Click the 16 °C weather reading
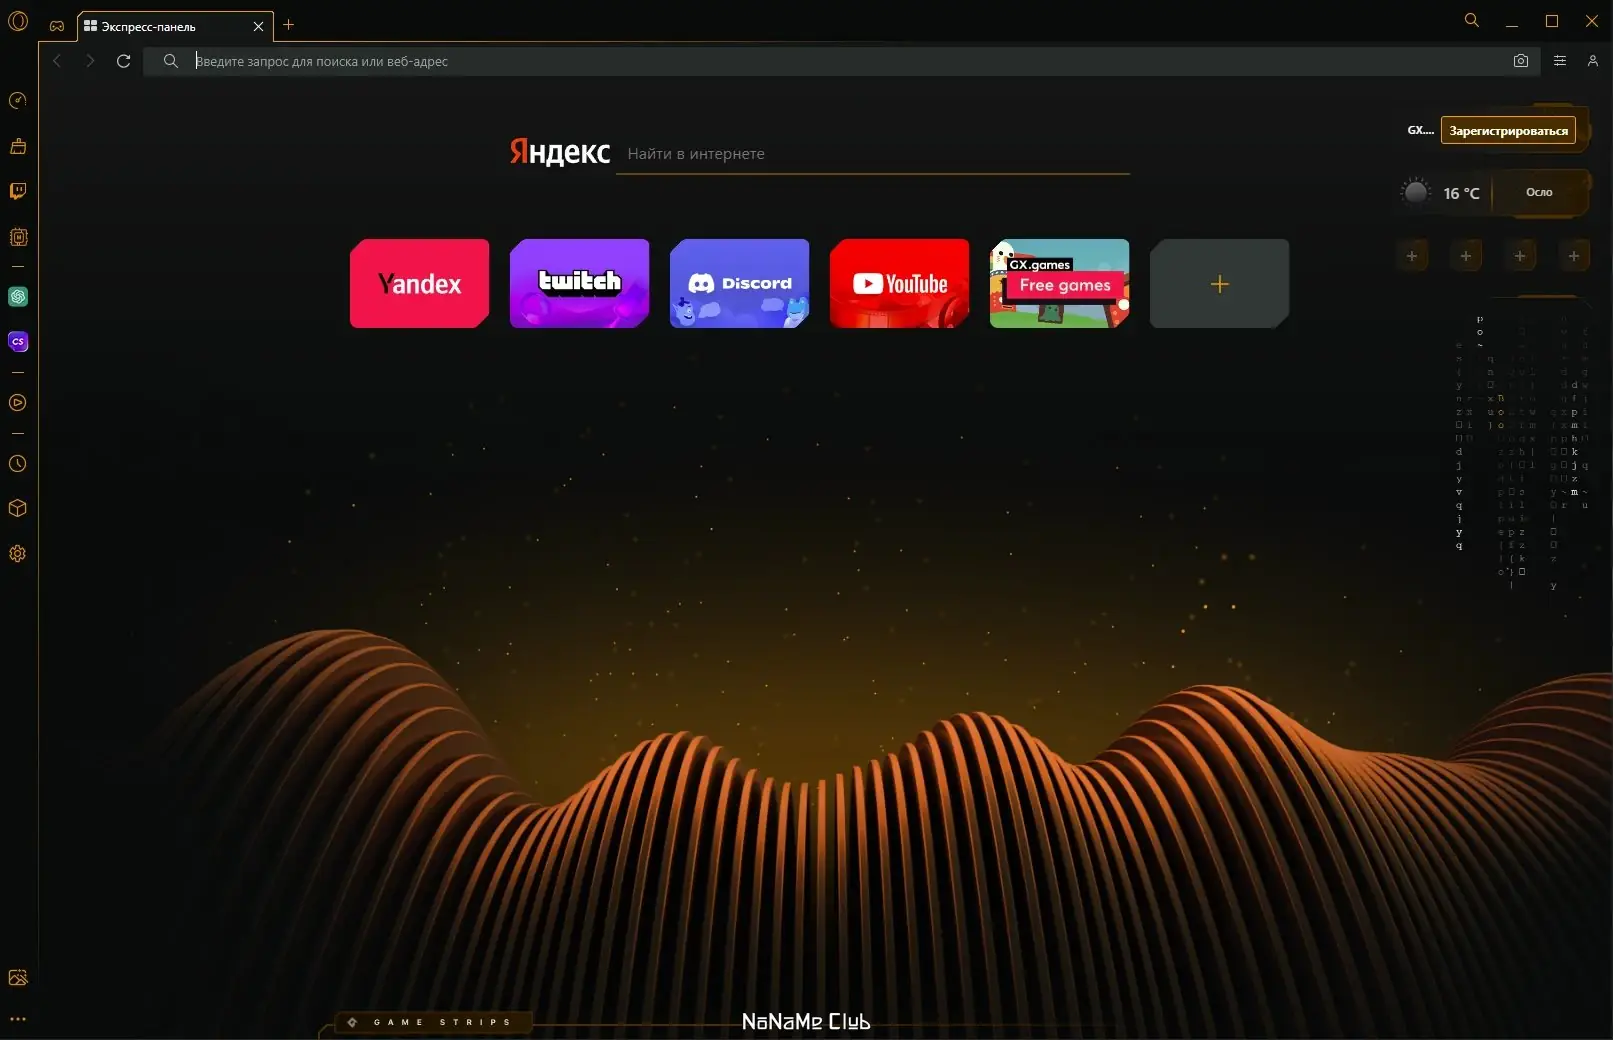1613x1040 pixels. pos(1461,193)
